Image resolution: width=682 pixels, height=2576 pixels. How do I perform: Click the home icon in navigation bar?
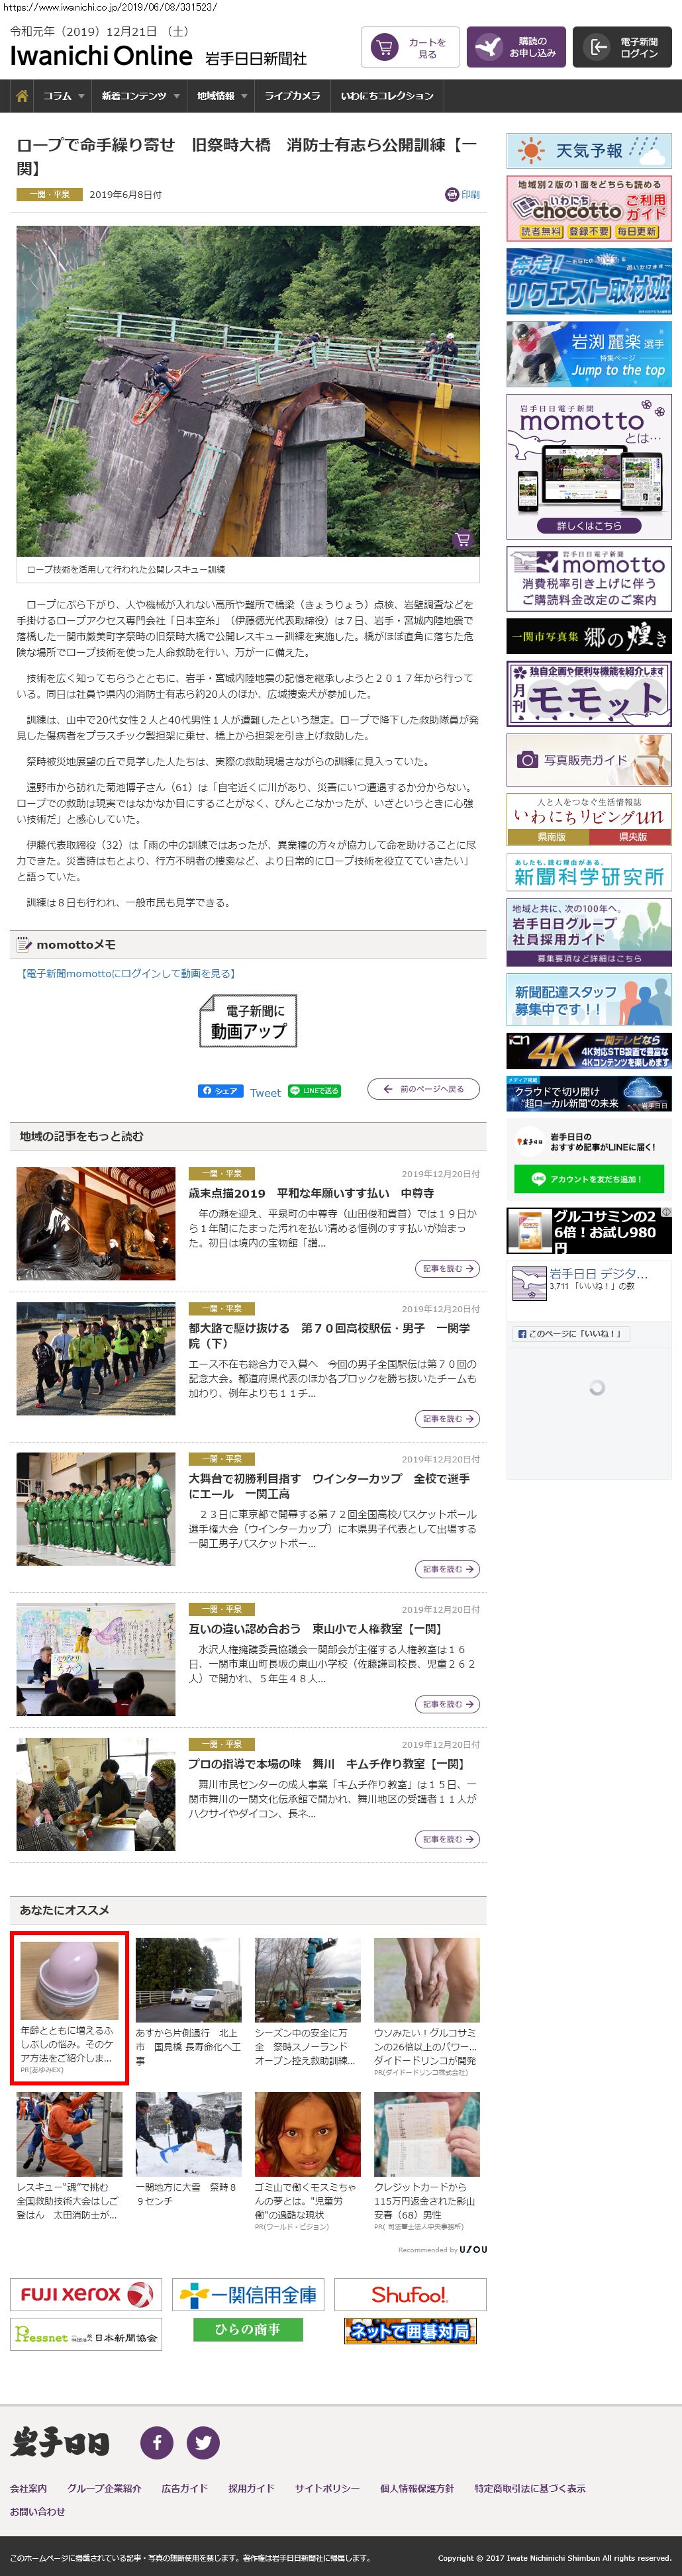pos(21,96)
